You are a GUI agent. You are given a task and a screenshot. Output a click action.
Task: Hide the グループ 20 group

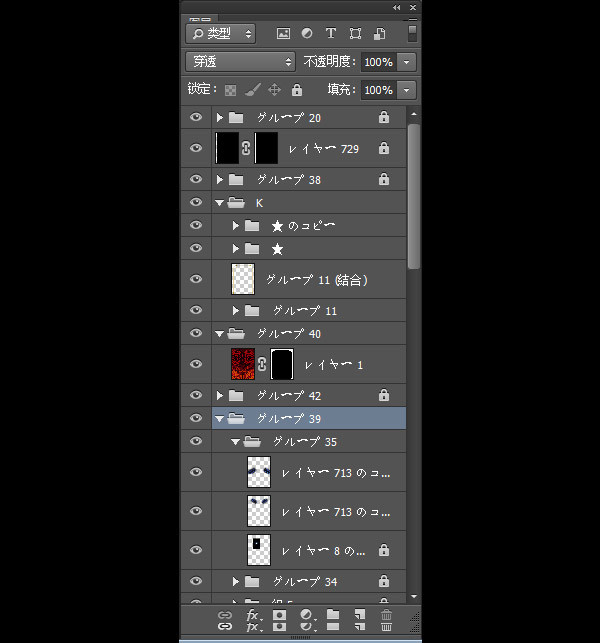click(x=196, y=117)
